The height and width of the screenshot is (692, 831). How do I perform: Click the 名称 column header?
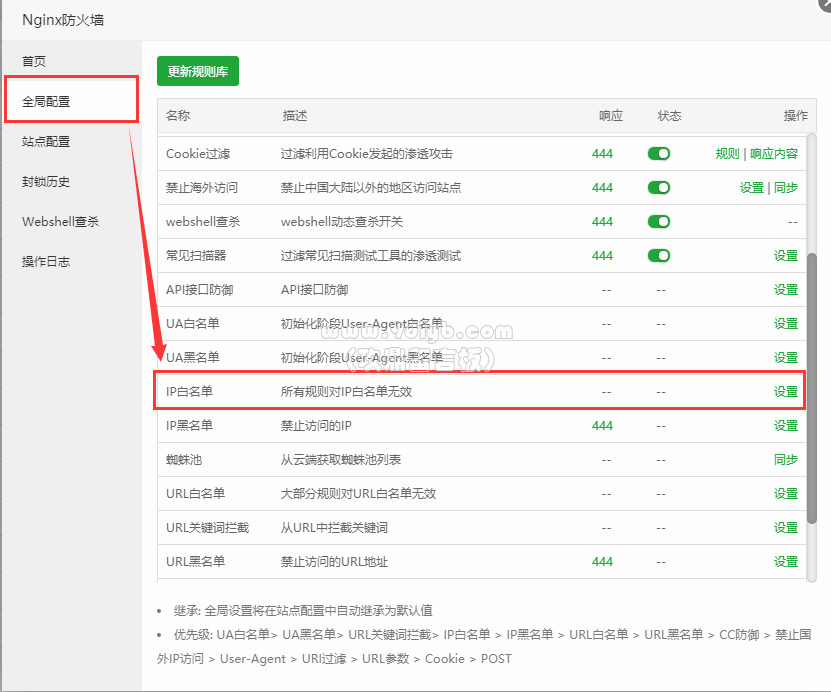click(178, 116)
